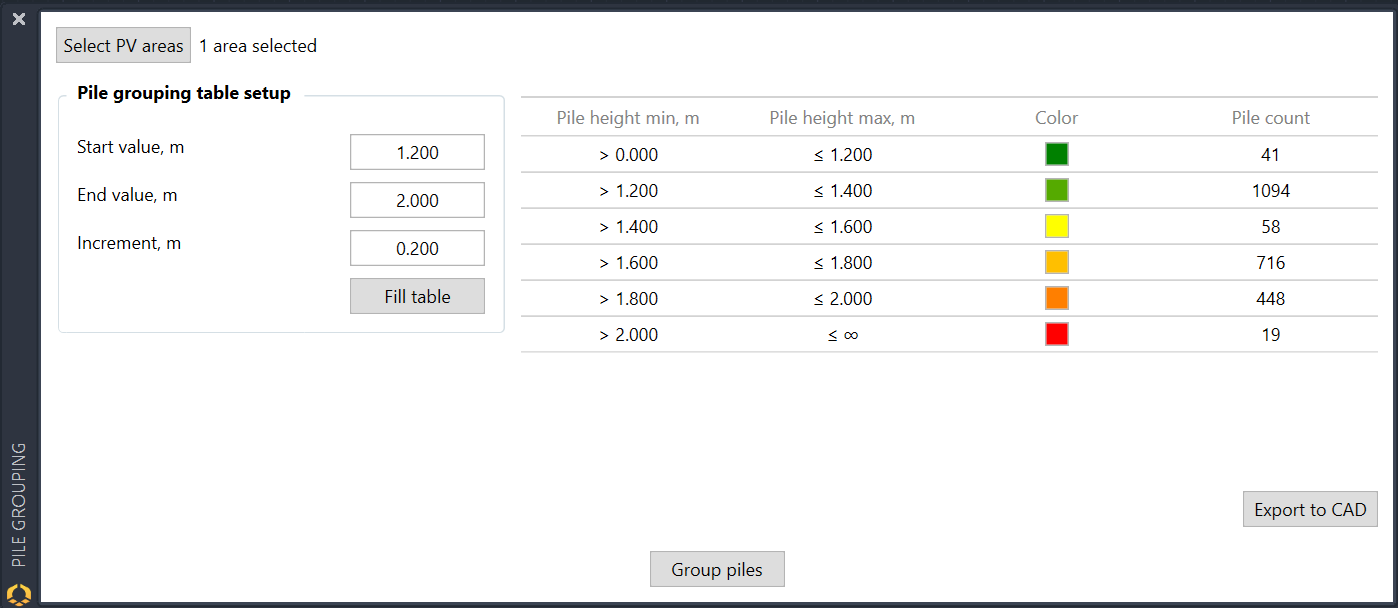Export the pile table to CAD

[x=1310, y=509]
